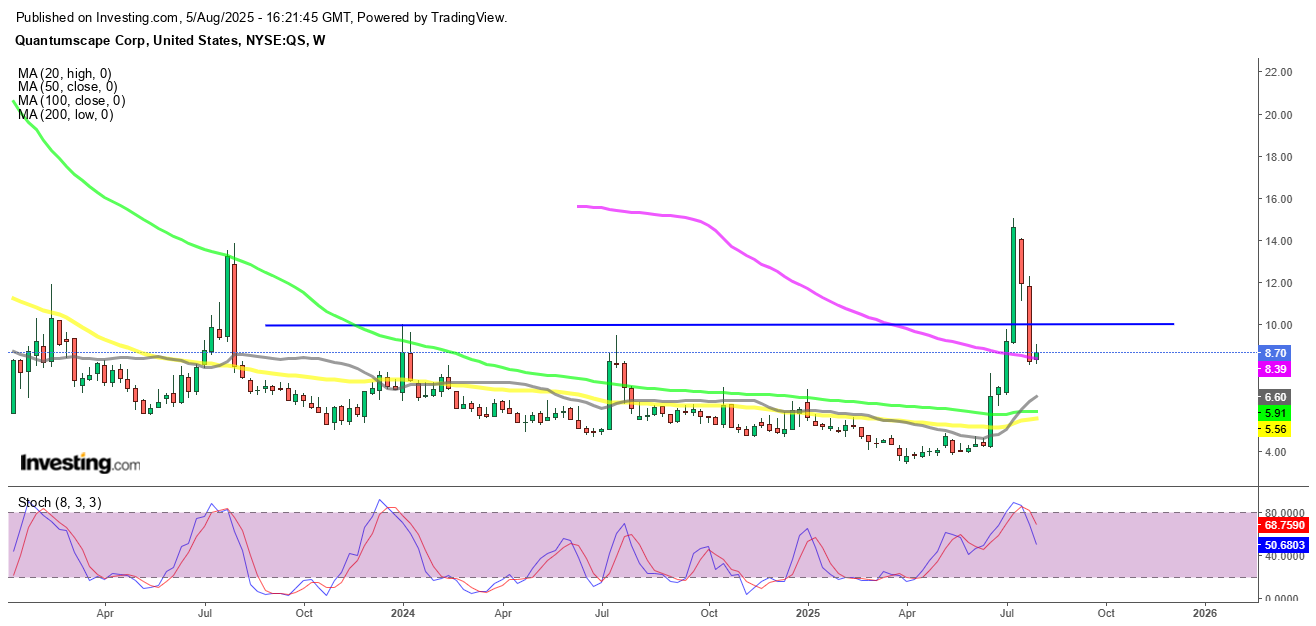1316x626 pixels.
Task: Click the blue 8.70 current price tag
Action: click(x=1275, y=353)
